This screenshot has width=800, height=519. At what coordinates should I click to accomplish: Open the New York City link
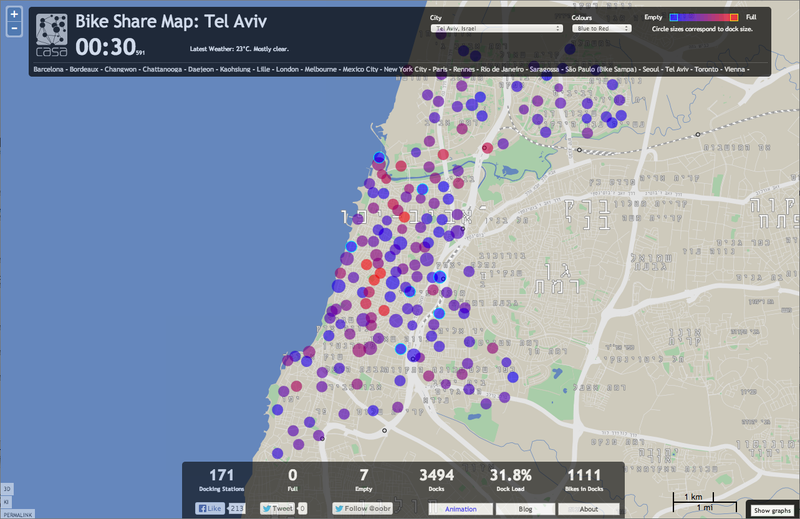pos(405,69)
